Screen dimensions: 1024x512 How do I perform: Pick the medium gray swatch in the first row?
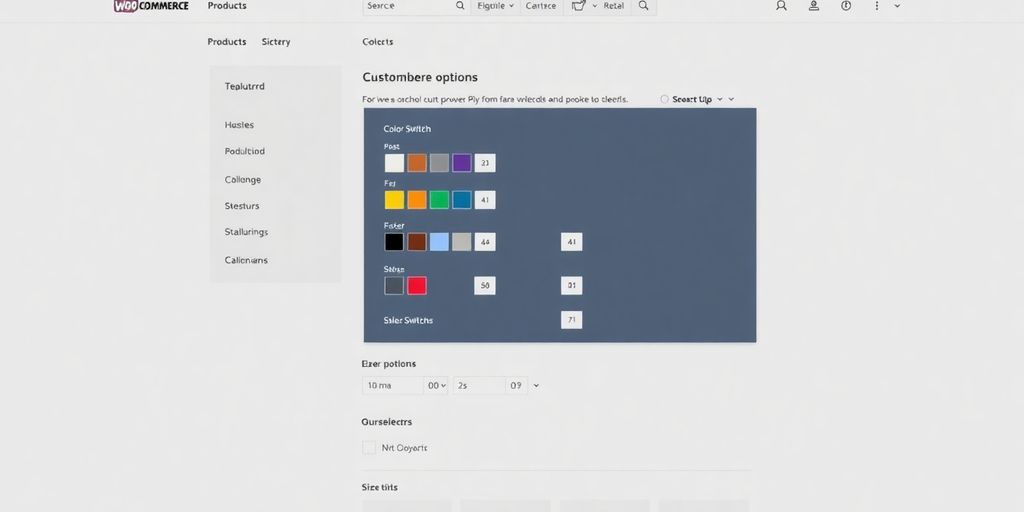pyautogui.click(x=440, y=163)
